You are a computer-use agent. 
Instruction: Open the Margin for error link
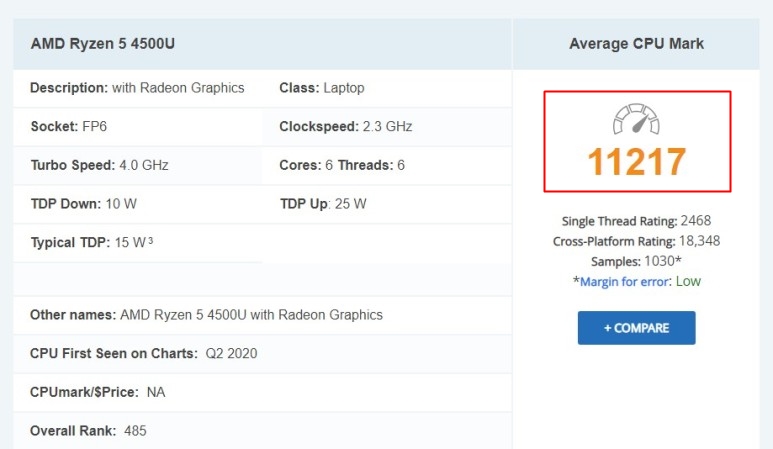(624, 281)
